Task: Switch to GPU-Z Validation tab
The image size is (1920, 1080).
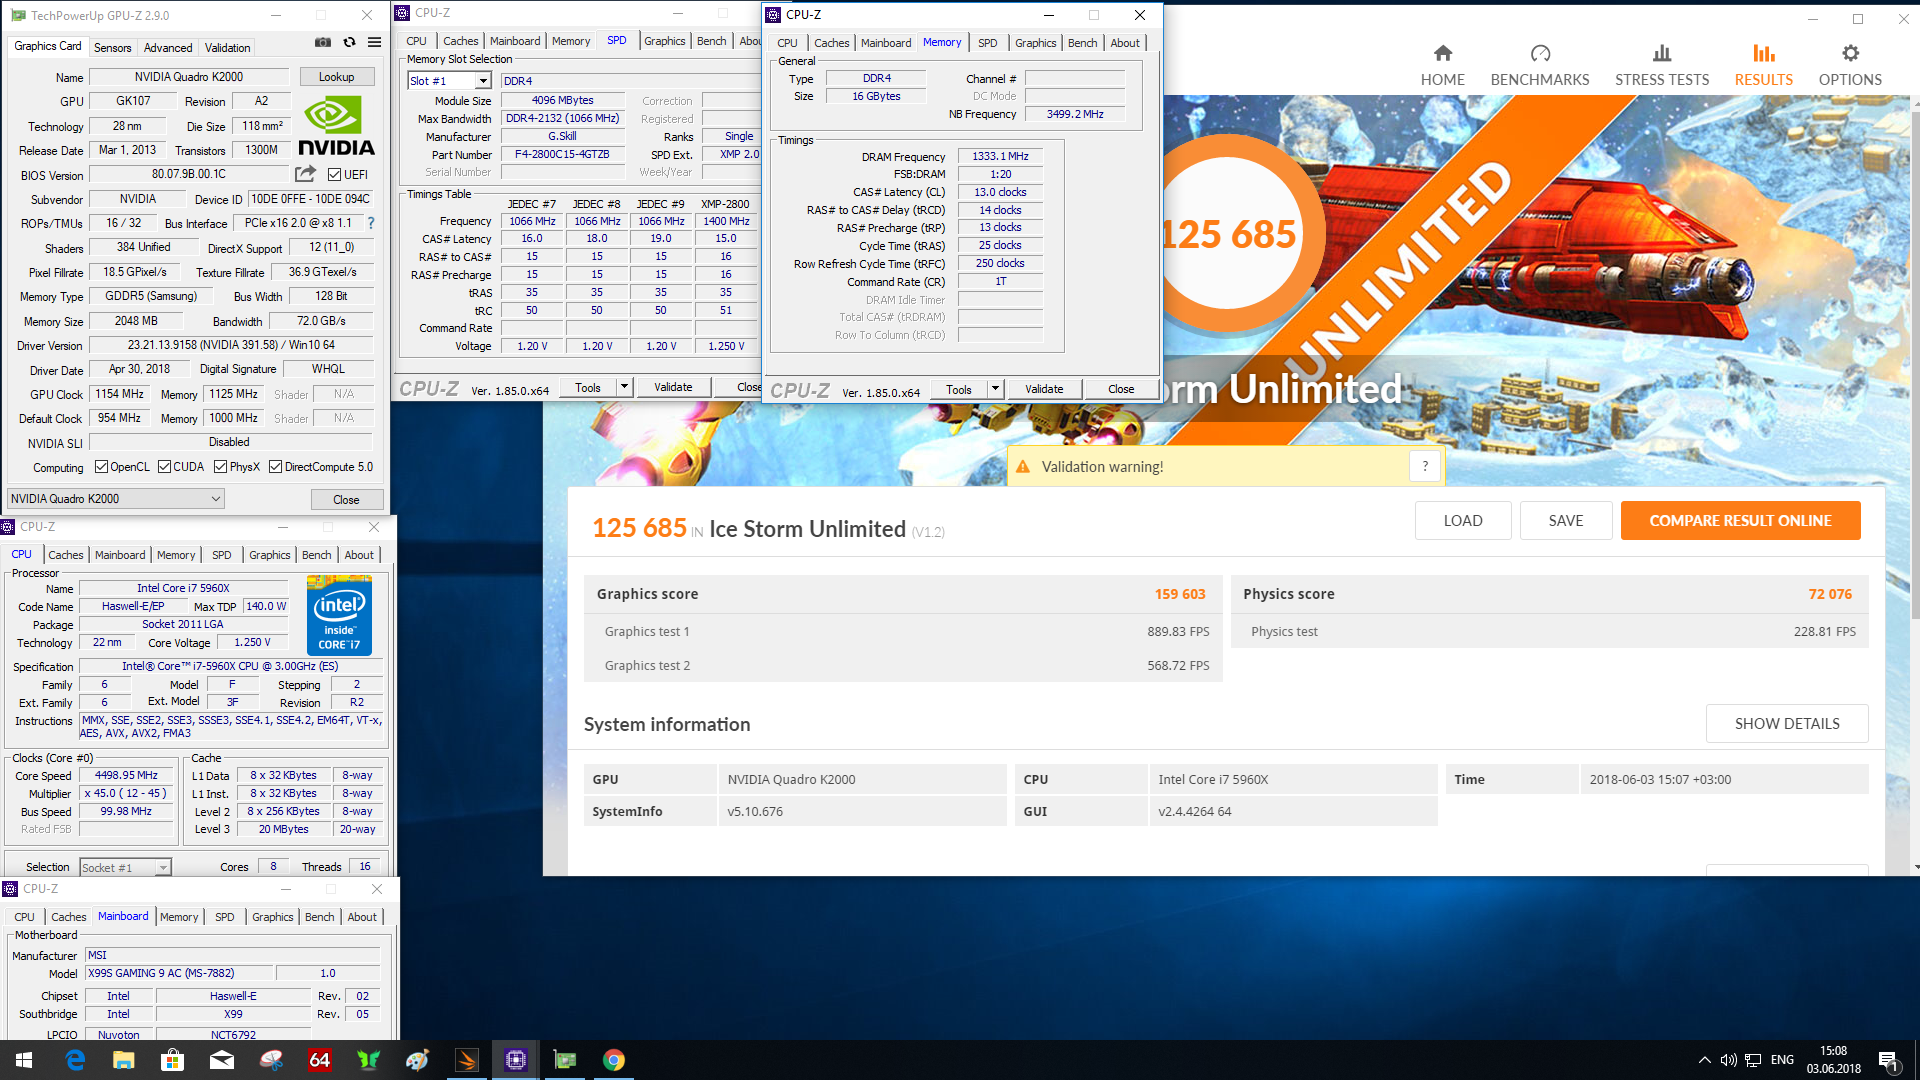Action: [x=227, y=48]
